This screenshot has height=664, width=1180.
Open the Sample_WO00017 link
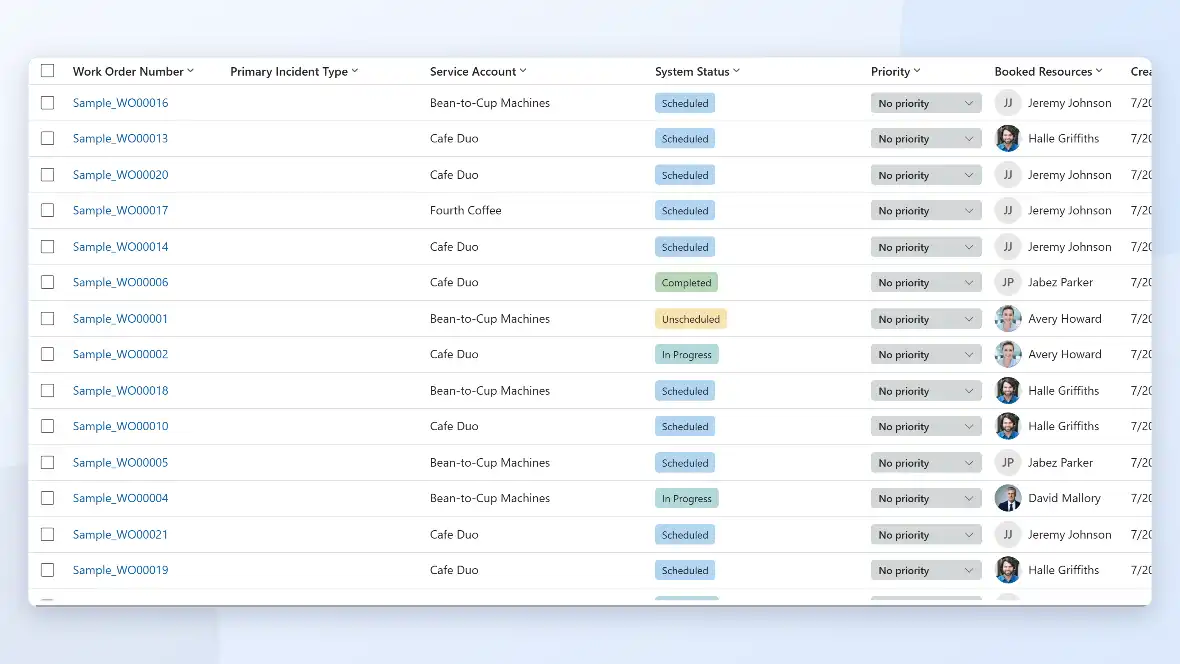click(x=120, y=210)
